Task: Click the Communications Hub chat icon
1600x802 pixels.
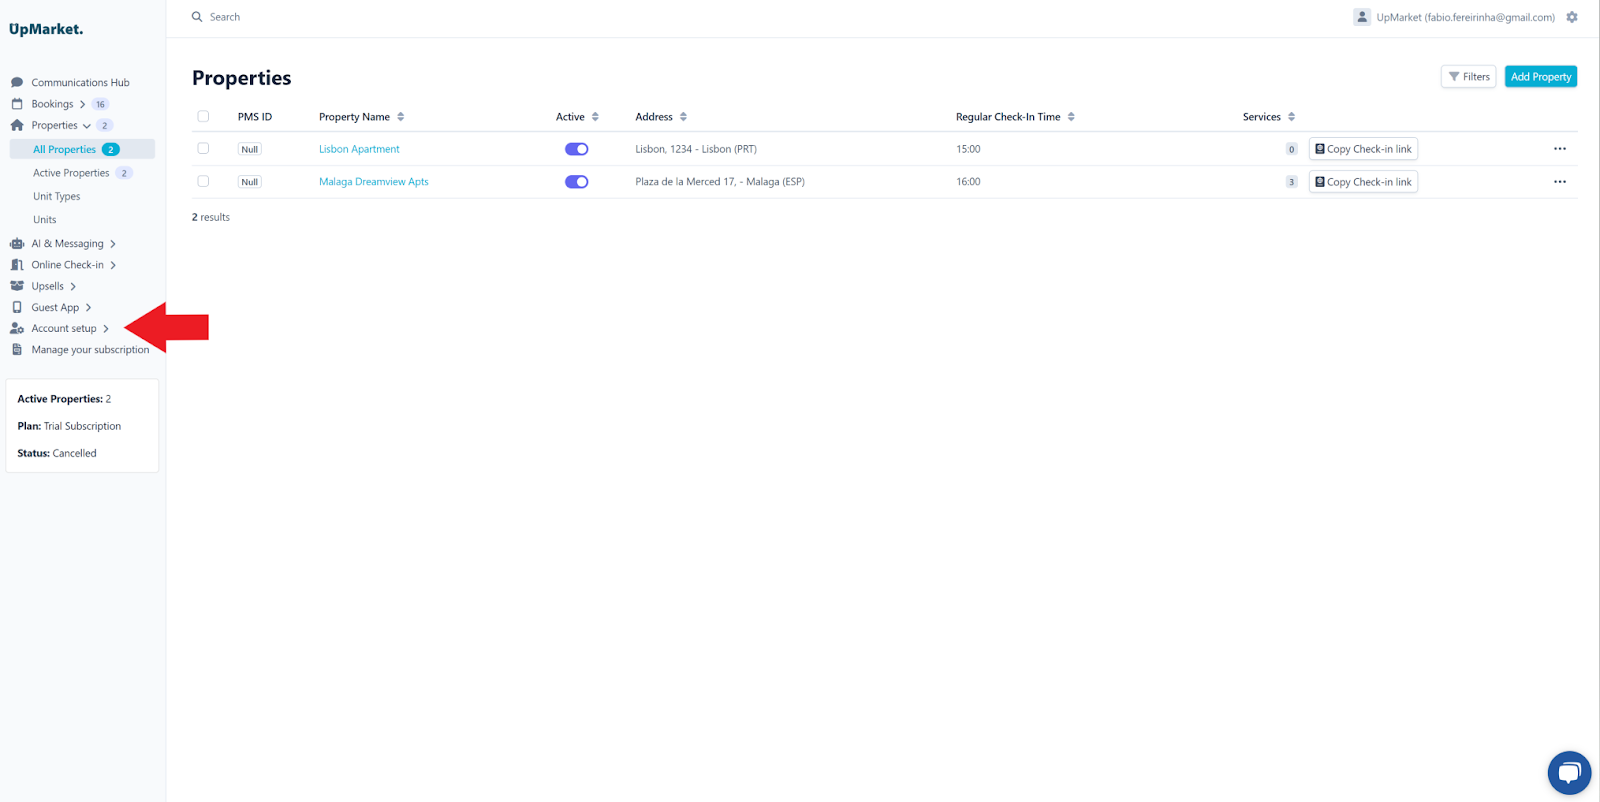Action: [x=17, y=83]
